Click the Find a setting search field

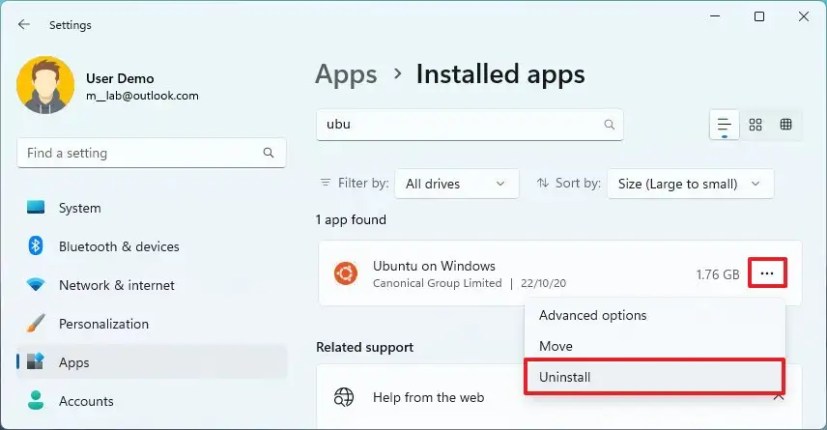140,153
